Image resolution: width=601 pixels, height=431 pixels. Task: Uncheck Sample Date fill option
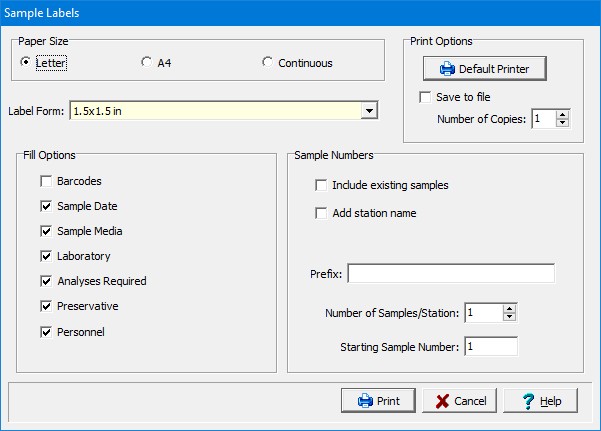tap(46, 206)
